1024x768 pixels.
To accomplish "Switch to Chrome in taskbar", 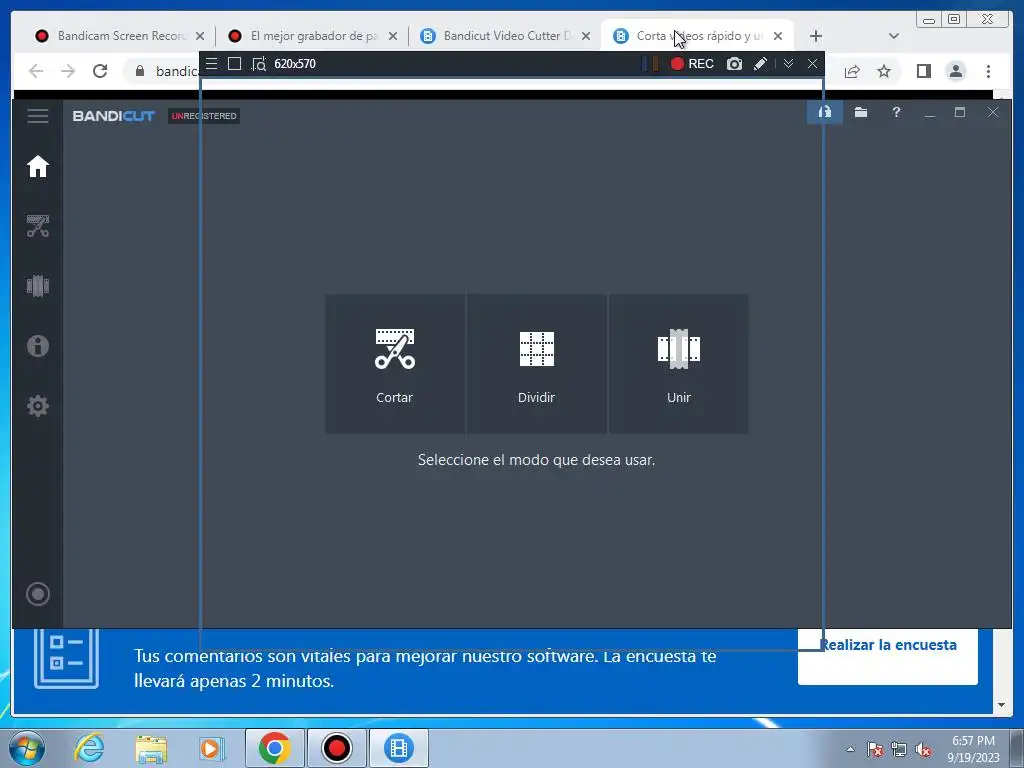I will click(274, 748).
